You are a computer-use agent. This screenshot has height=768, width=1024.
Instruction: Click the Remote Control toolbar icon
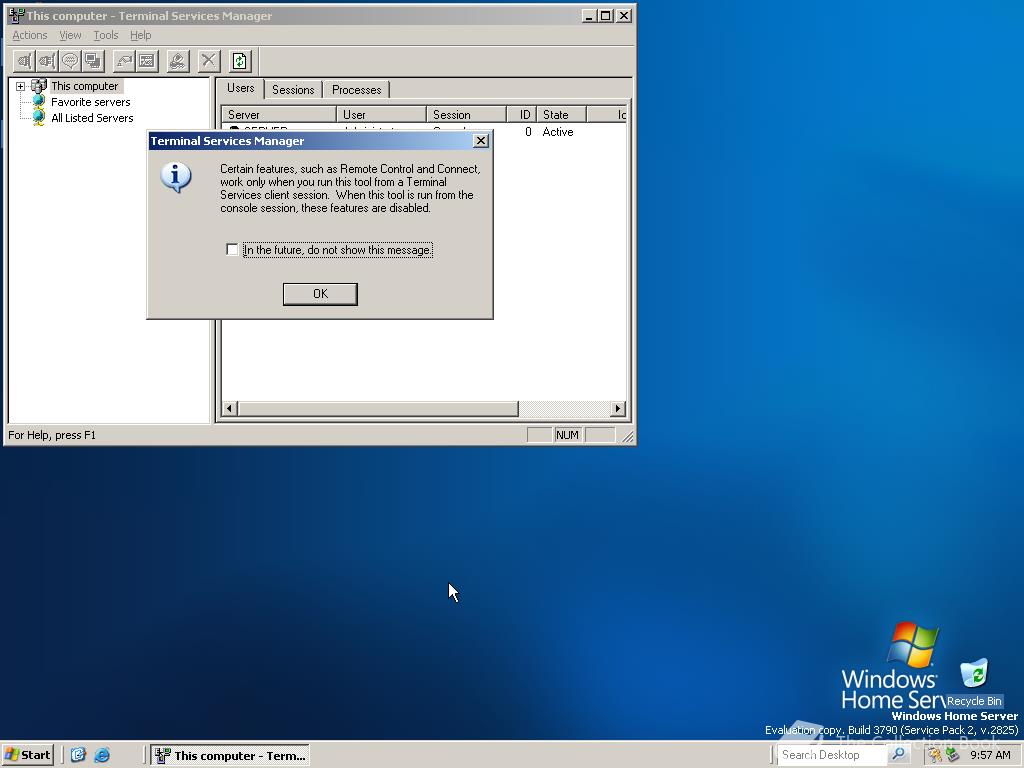click(x=93, y=61)
